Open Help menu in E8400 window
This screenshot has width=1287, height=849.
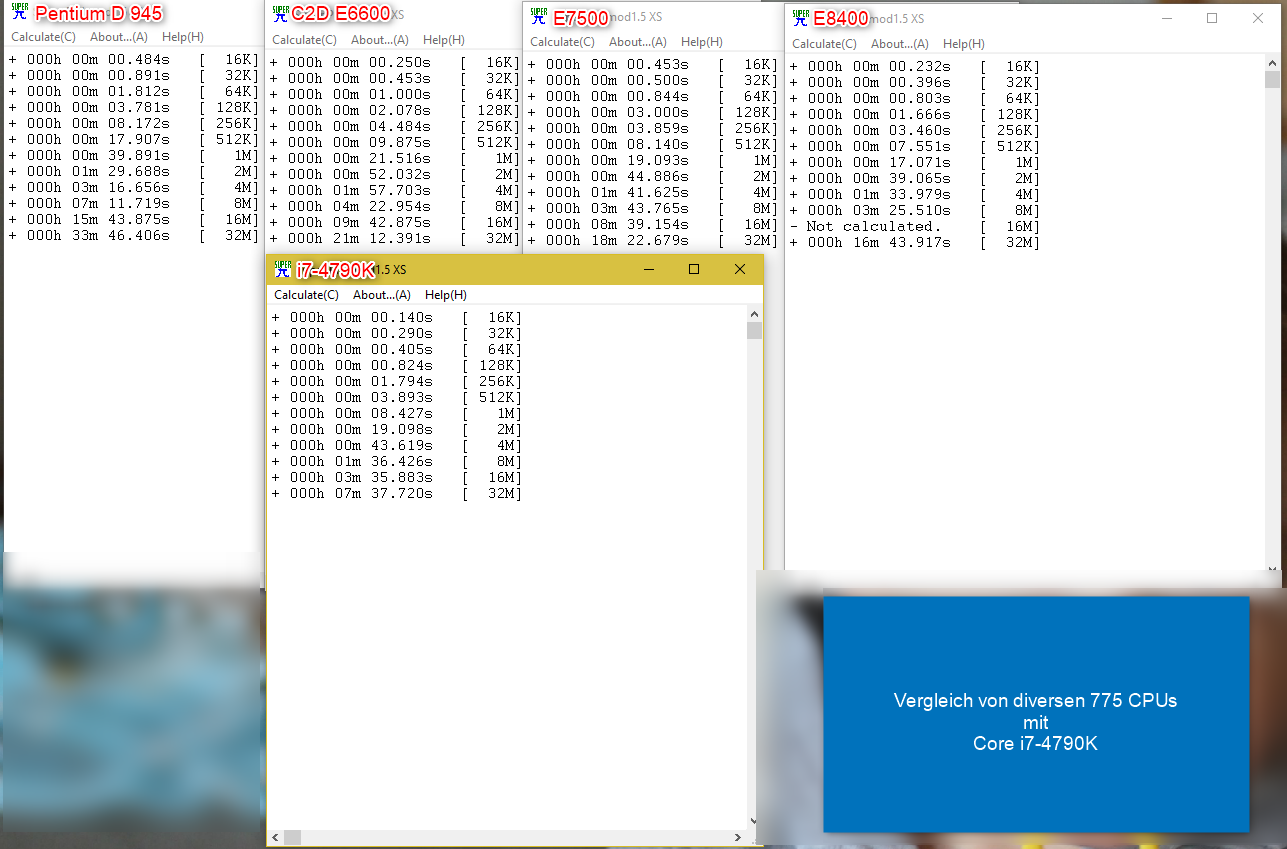tap(964, 44)
